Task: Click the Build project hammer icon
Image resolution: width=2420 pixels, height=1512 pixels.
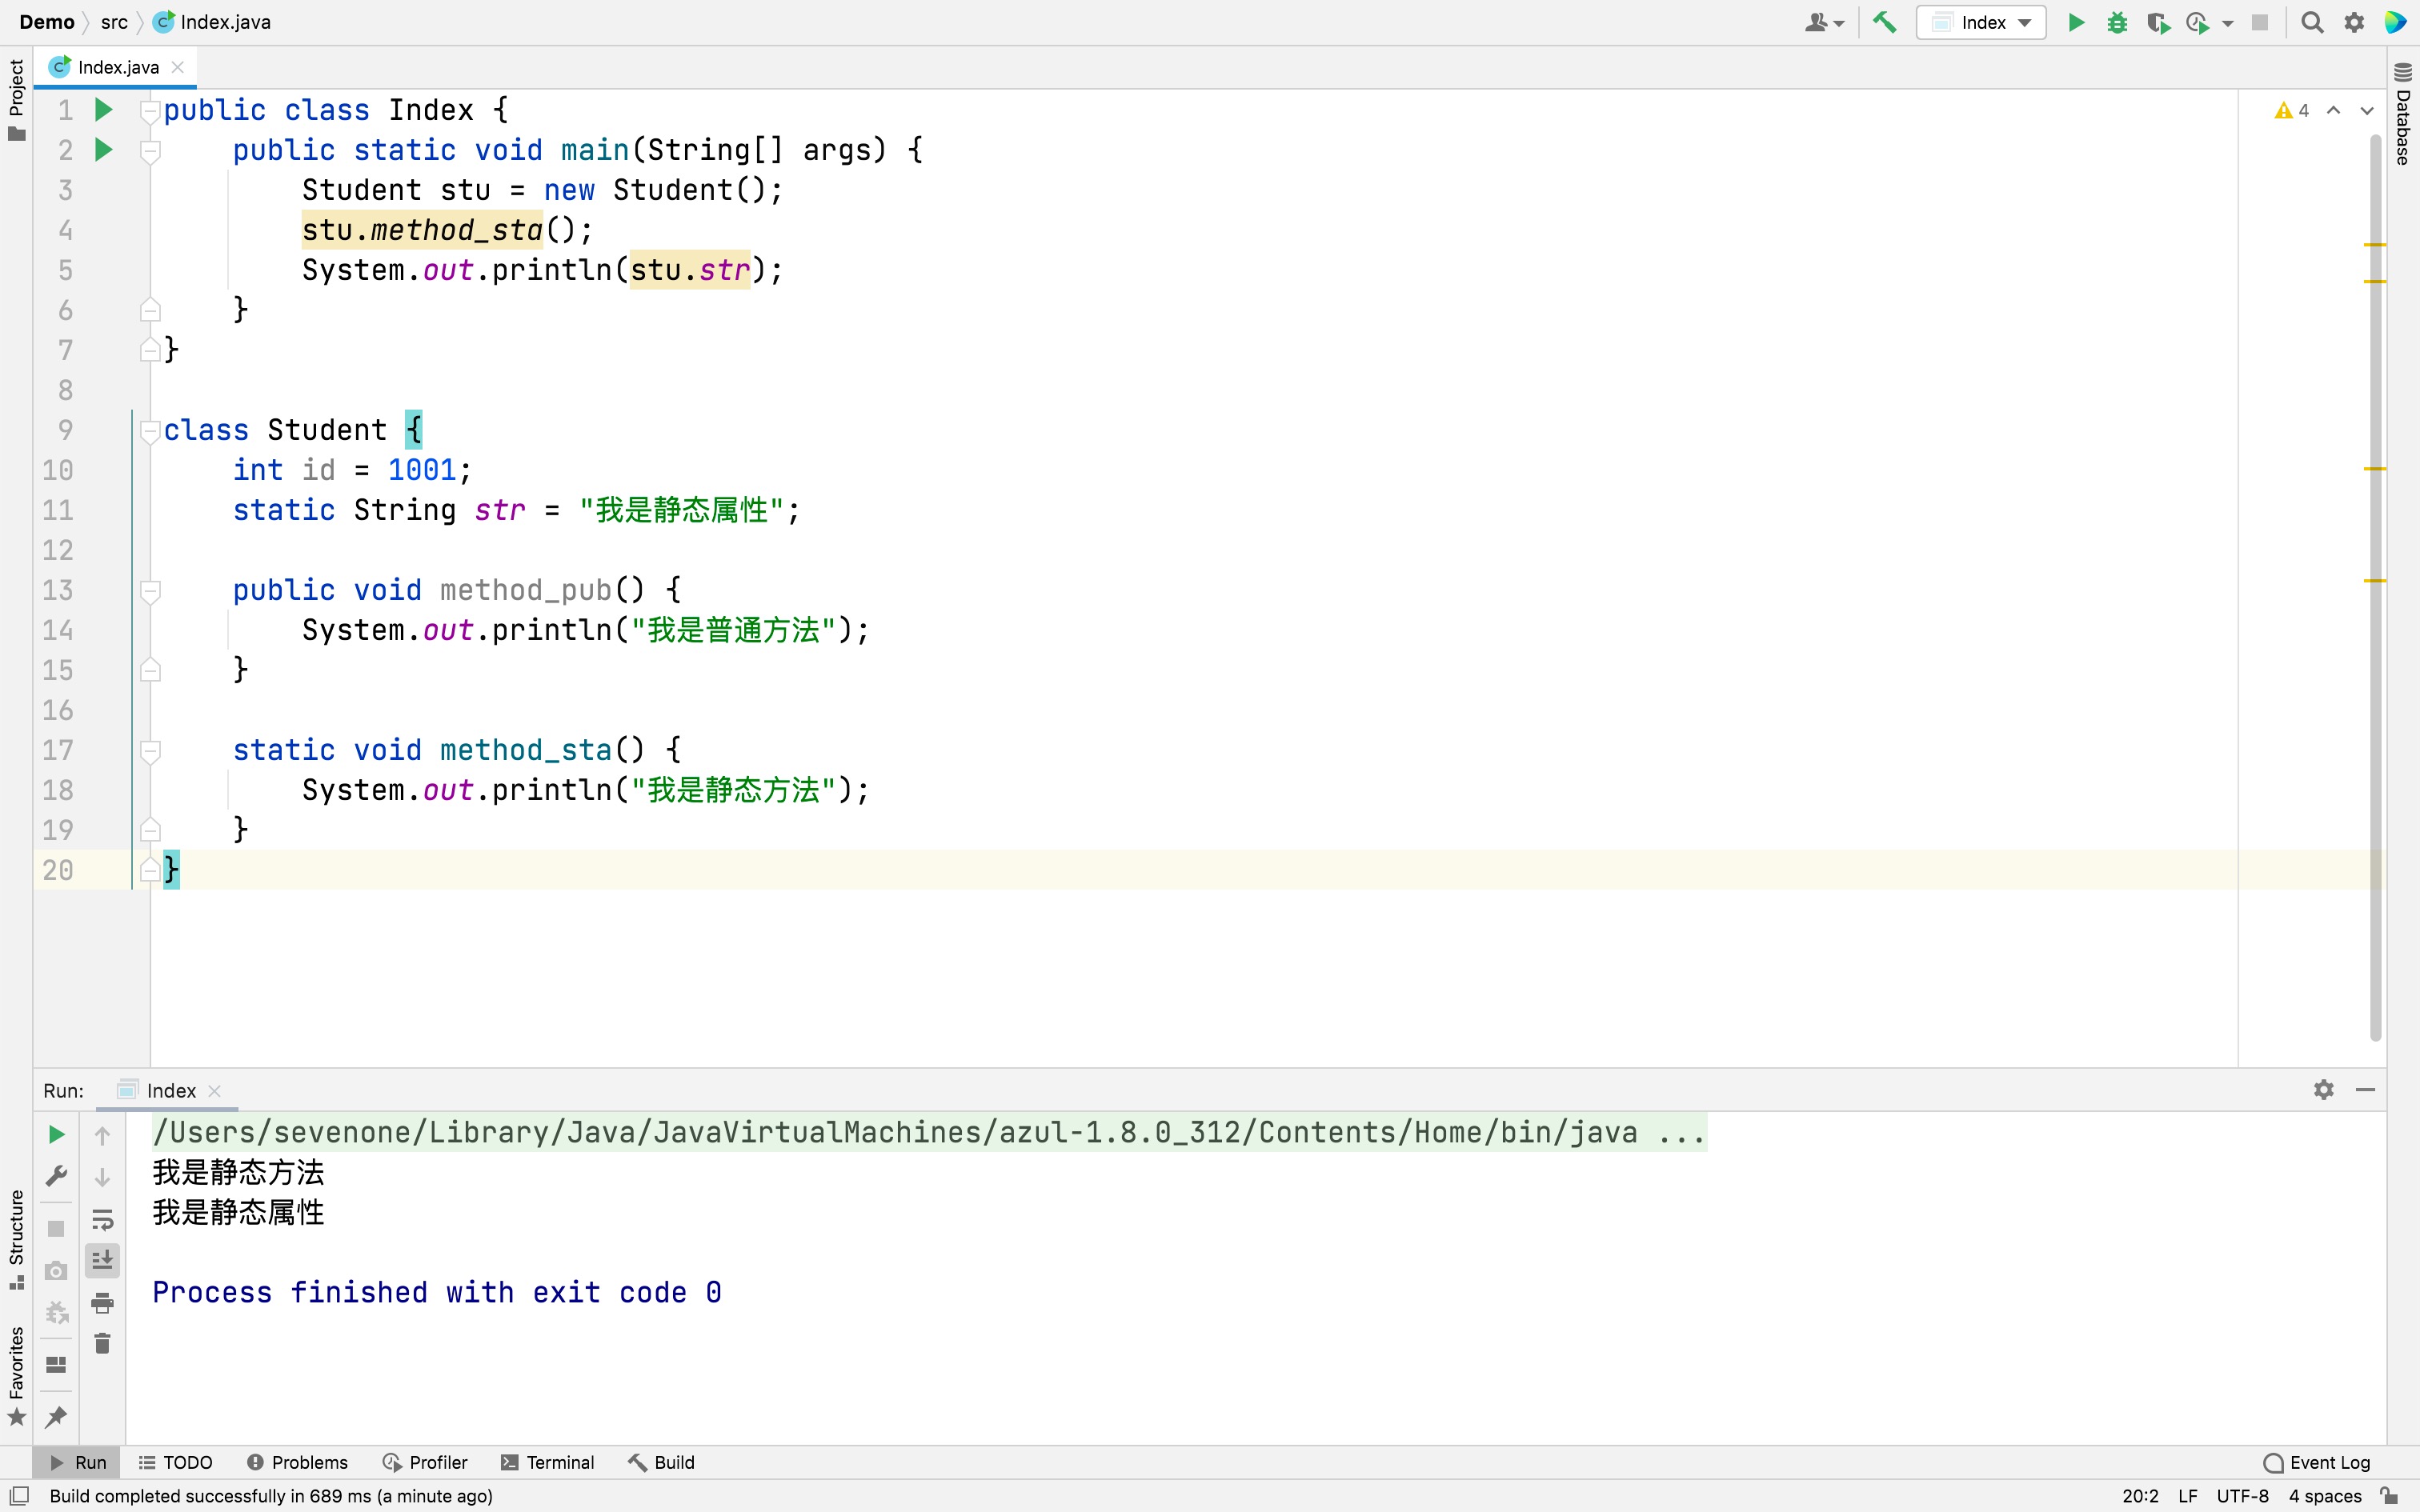Action: click(x=1884, y=22)
